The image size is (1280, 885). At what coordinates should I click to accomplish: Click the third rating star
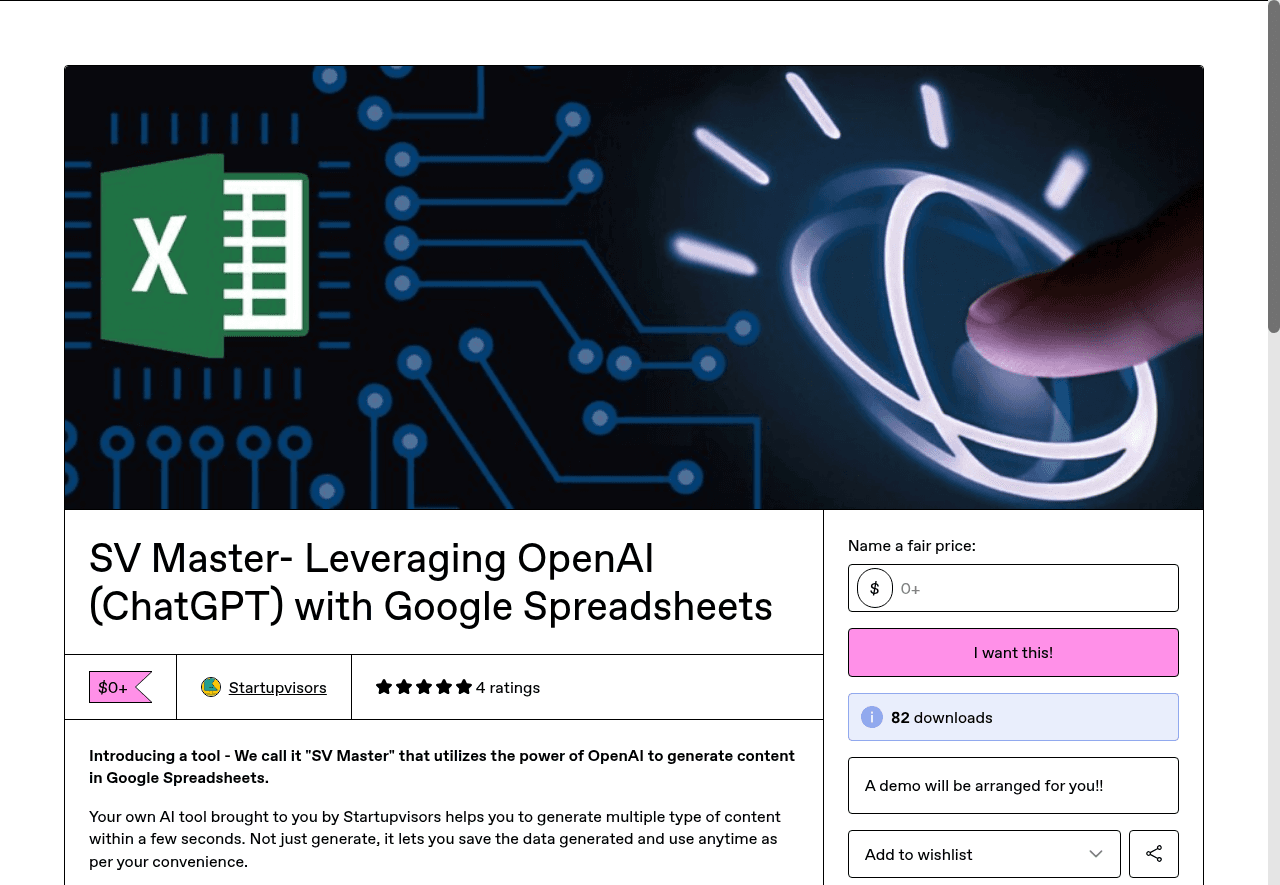[x=424, y=687]
